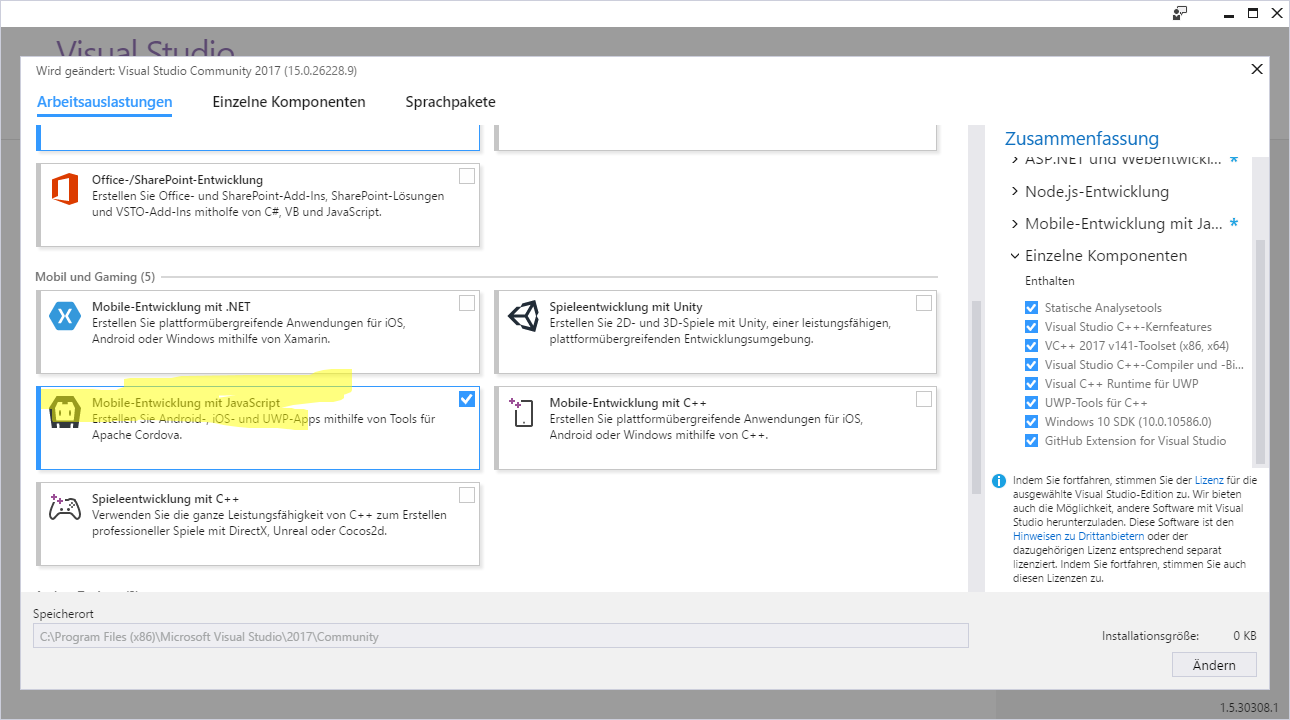Viewport: 1290px width, 720px height.
Task: Click the version number 1.5.30308.1
Action: click(1248, 708)
